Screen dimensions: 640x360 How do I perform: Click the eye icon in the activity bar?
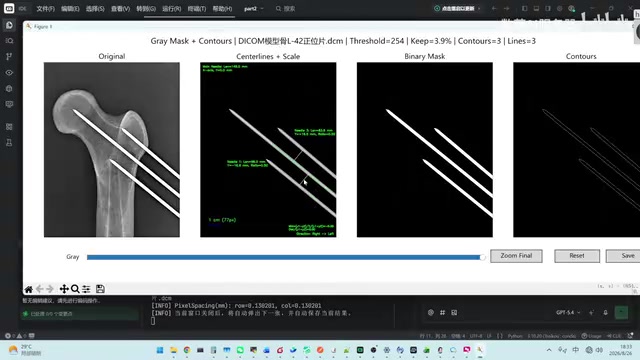(9, 73)
